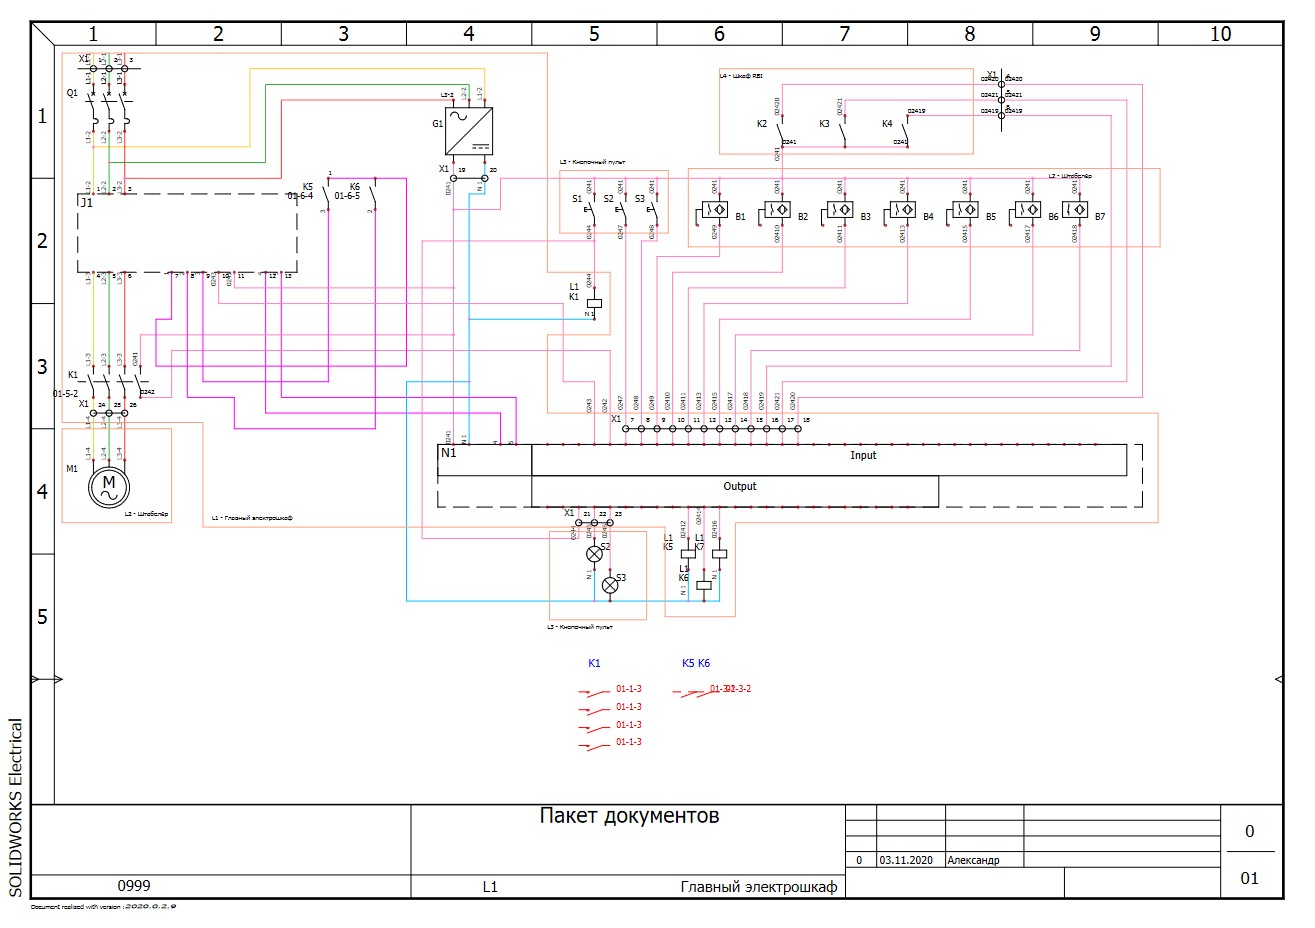Image resolution: width=1315 pixels, height=928 pixels.
Task: Click the Q1 three-pole circuit breaker symbol
Action: [x=108, y=108]
